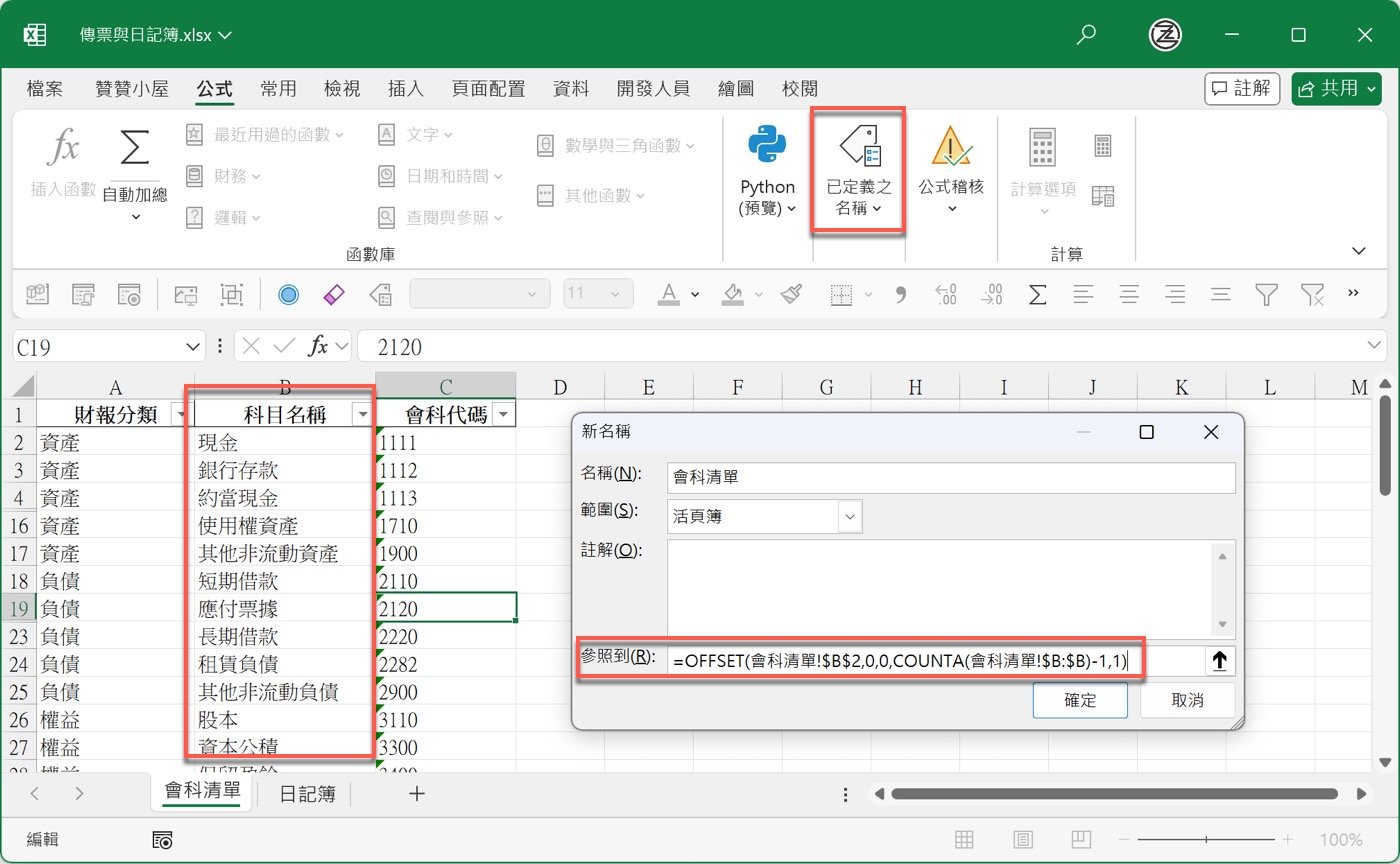Open the filter dropdown on 科目名稱 header
The image size is (1400, 864).
(362, 412)
